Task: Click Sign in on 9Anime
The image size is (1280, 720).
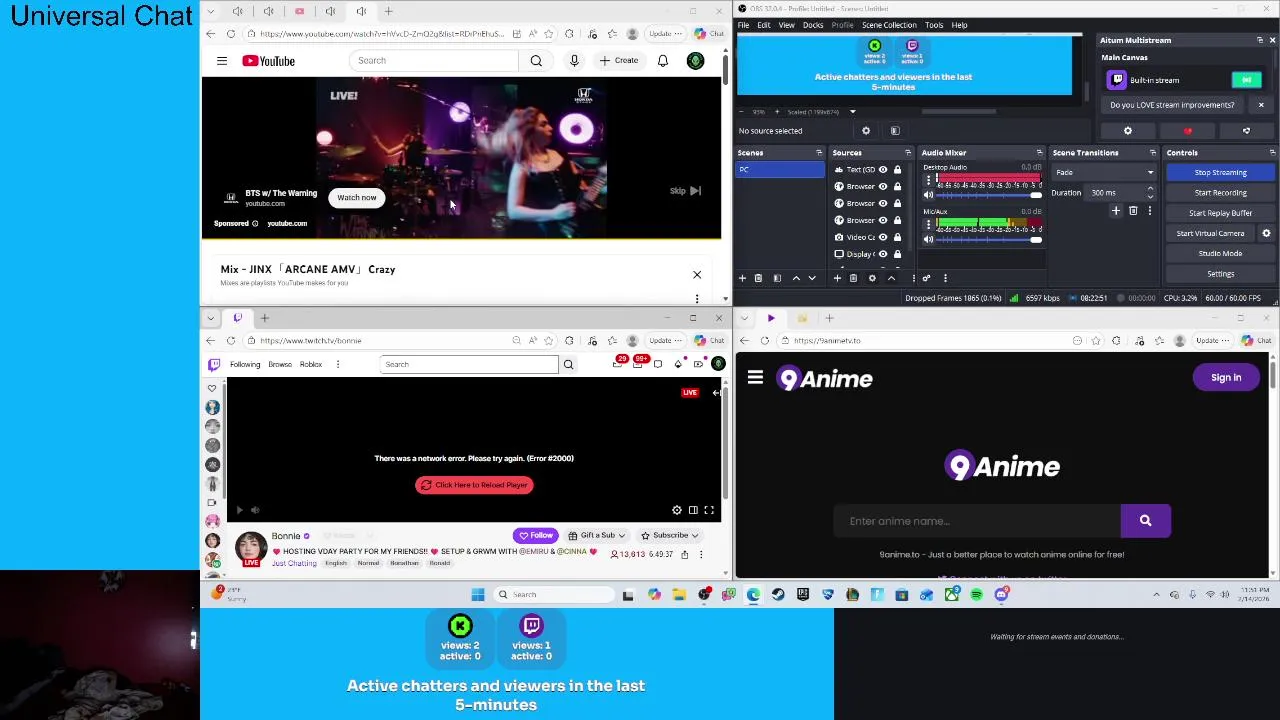Action: tap(1226, 377)
